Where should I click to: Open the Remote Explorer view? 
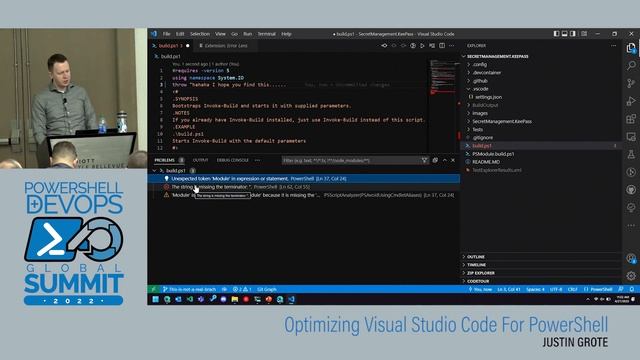631,136
